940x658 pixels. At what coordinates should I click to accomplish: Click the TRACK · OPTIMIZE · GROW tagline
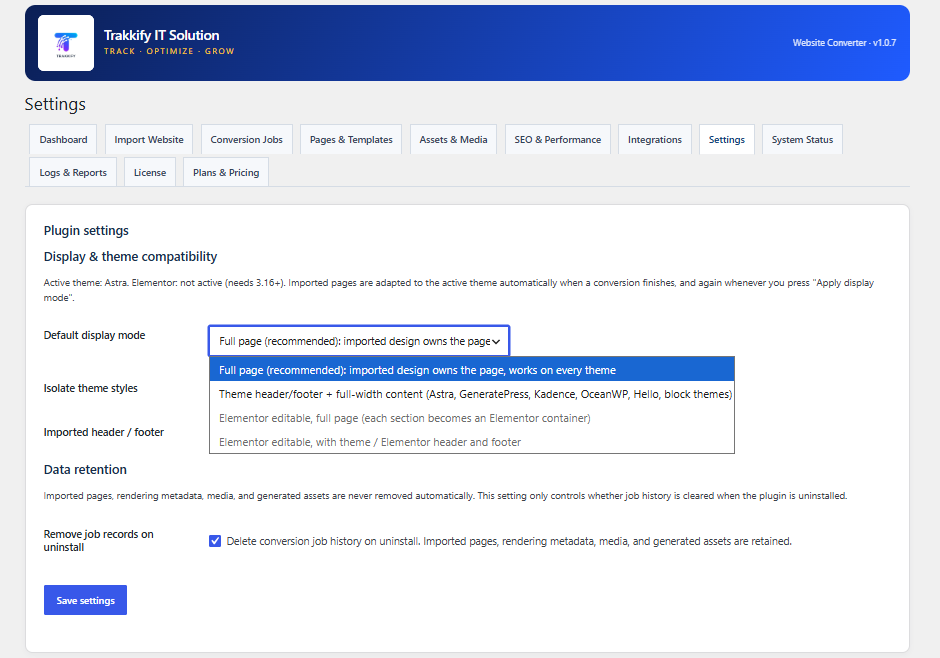[x=169, y=52]
